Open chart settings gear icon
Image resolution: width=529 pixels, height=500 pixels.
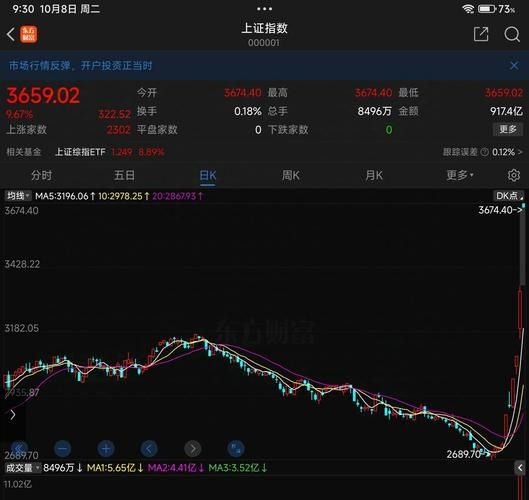click(514, 175)
